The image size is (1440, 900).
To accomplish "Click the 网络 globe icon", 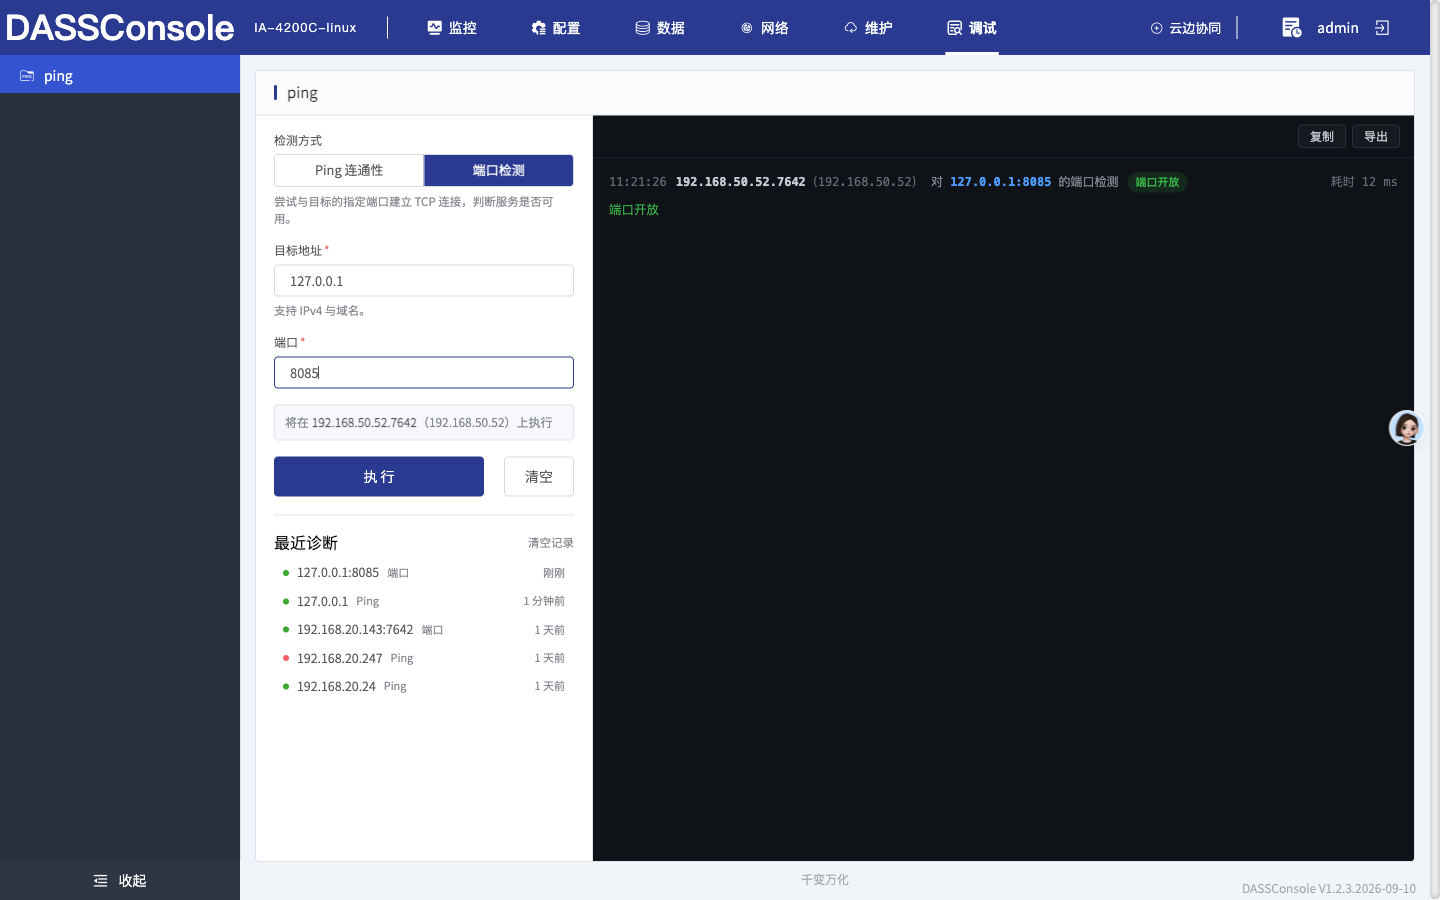I will [747, 28].
